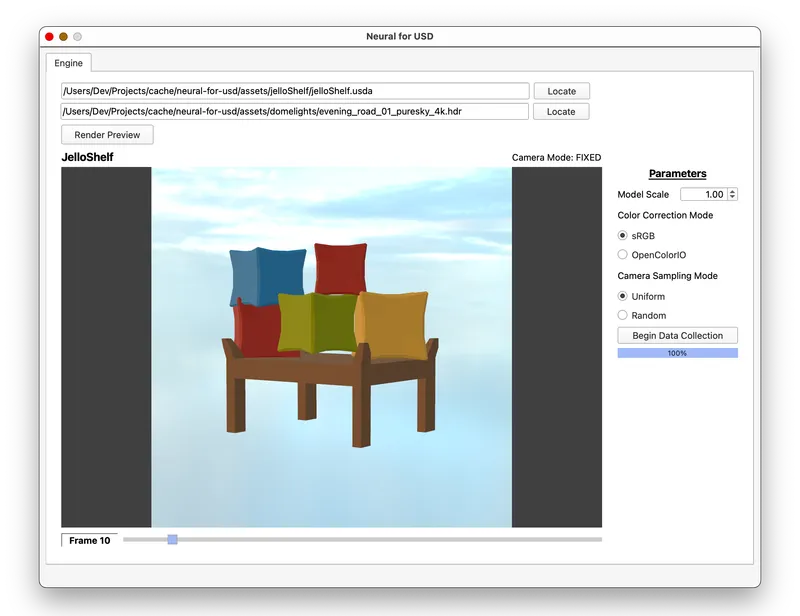Image resolution: width=800 pixels, height=616 pixels.
Task: Switch to the Engine tab
Action: point(69,62)
